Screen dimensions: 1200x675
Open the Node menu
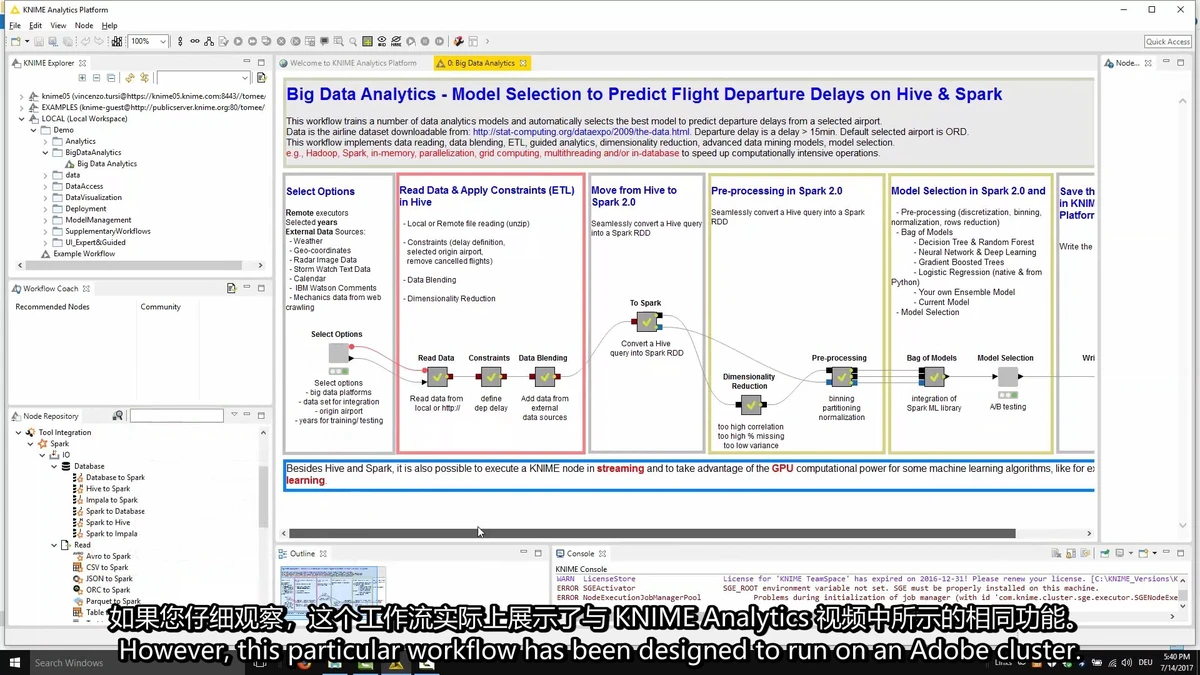click(84, 26)
